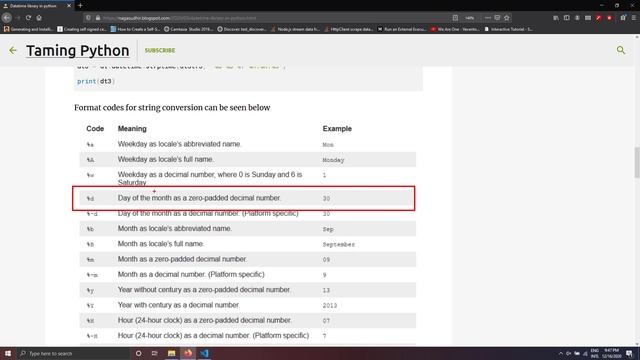Click the tracking protection shield icon

88,18
